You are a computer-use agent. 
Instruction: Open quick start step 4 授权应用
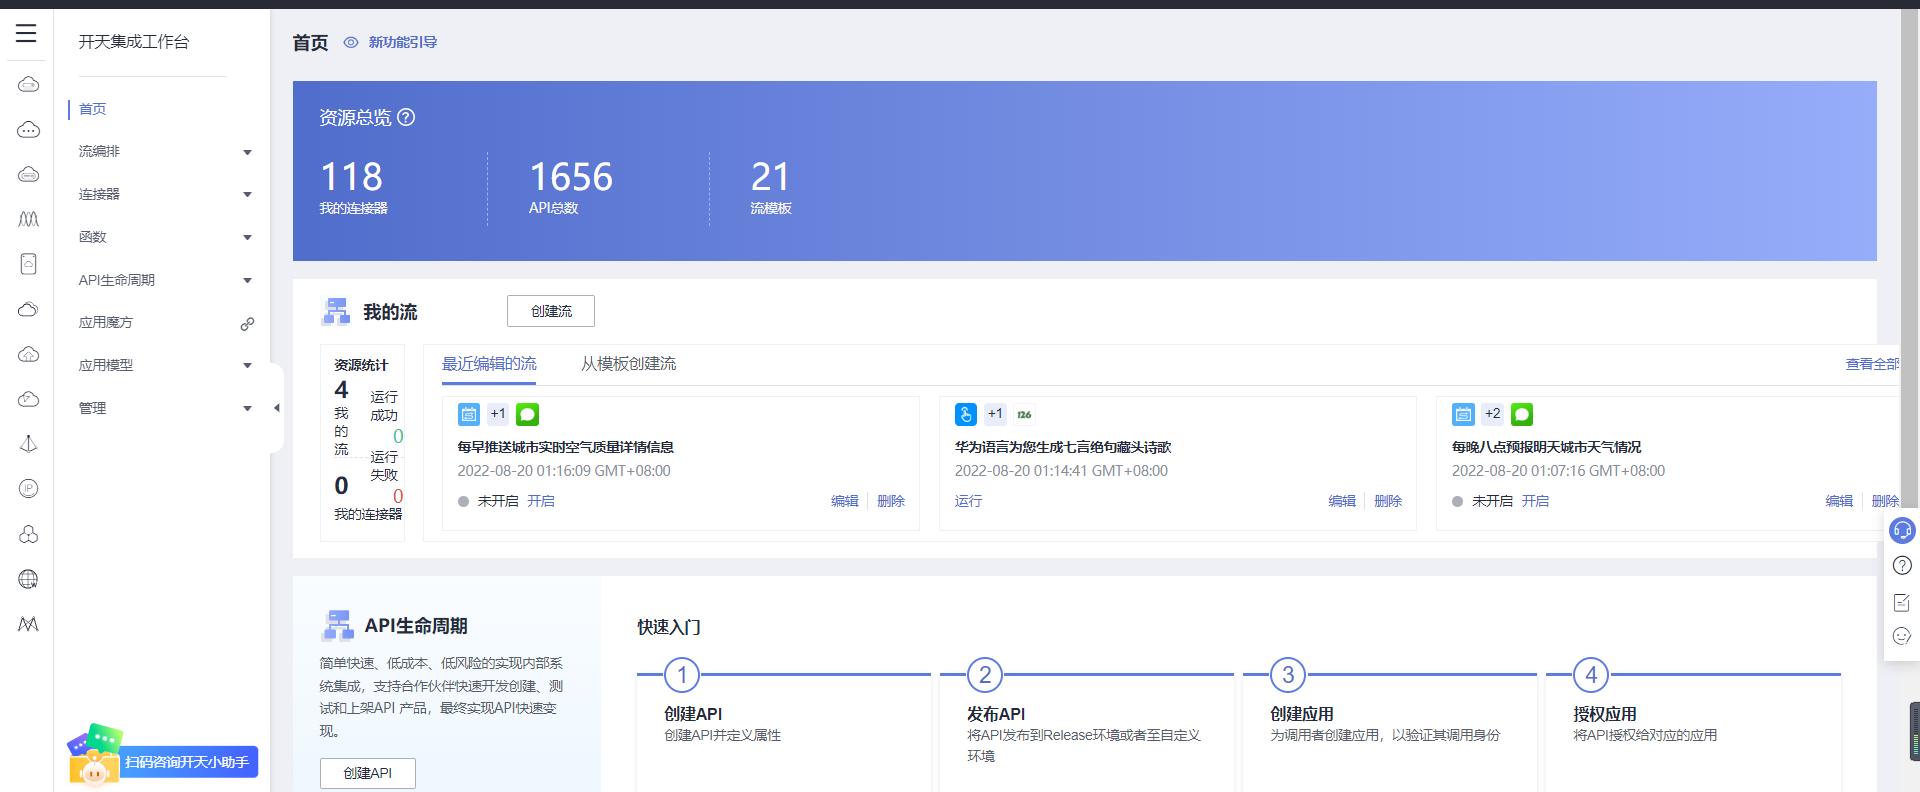click(1693, 724)
